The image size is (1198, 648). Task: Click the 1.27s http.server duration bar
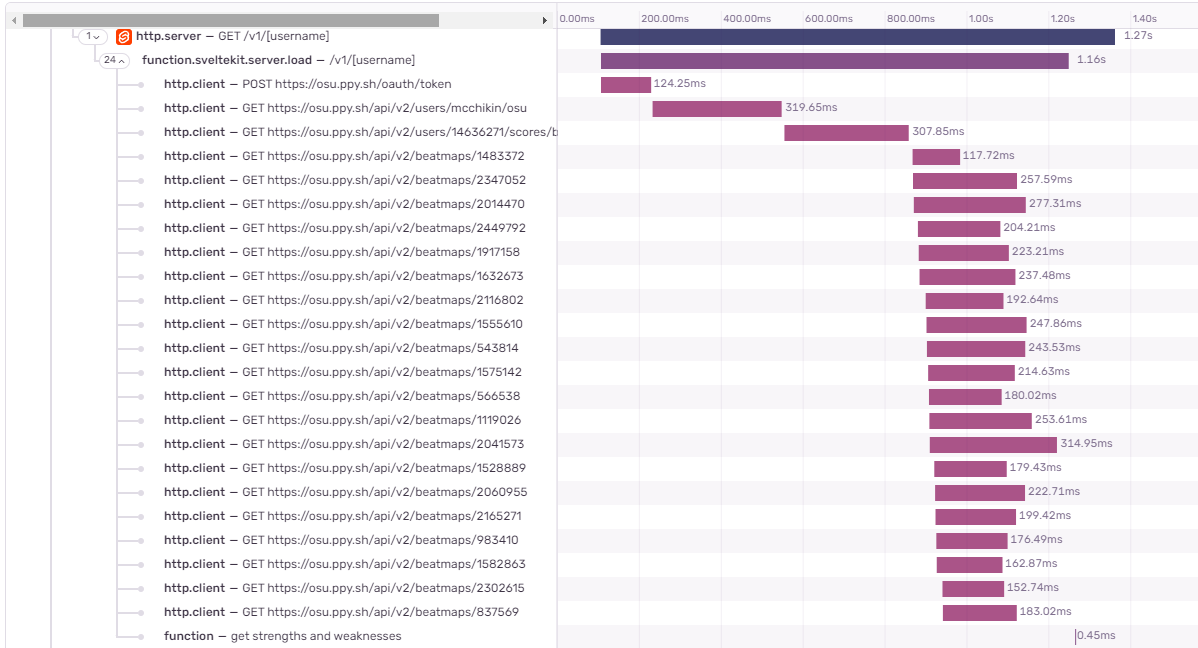857,37
